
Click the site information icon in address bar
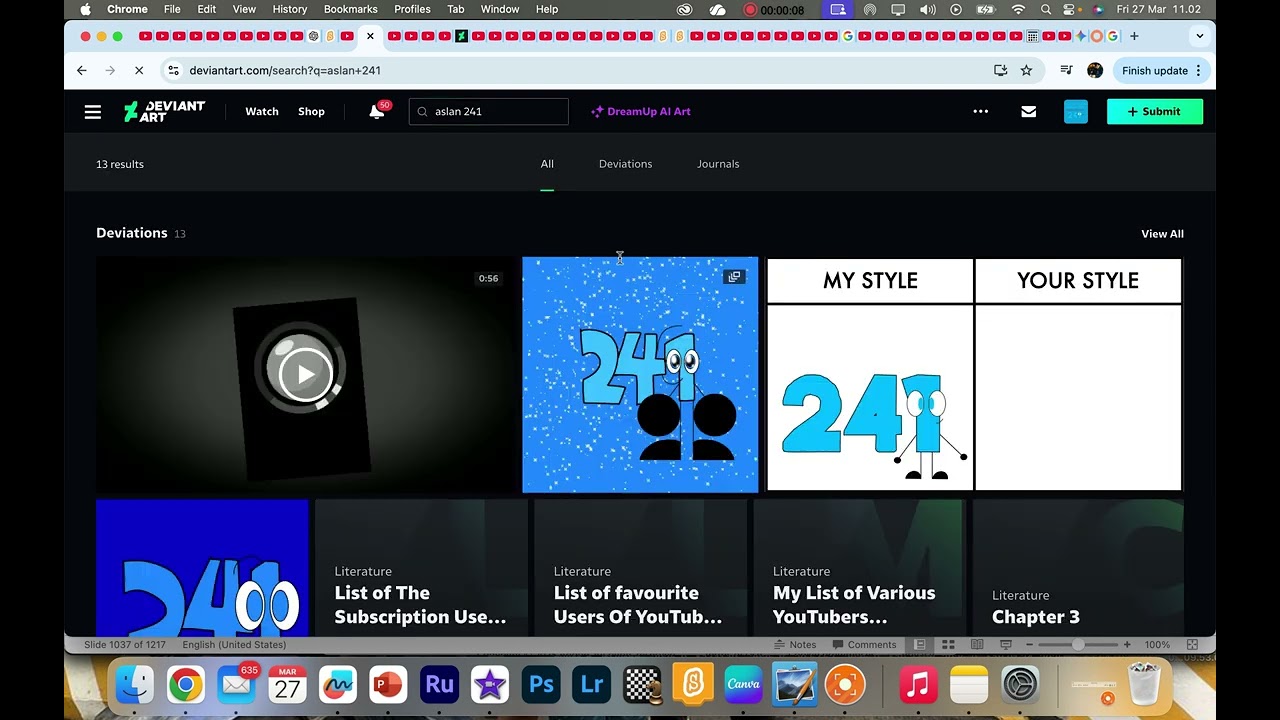[173, 71]
